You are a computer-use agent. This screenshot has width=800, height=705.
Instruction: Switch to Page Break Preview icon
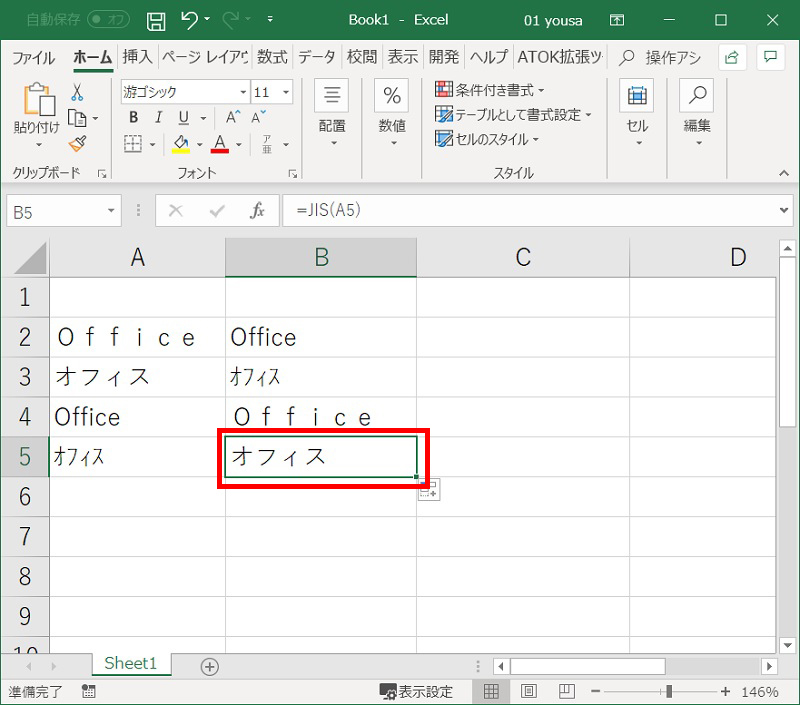(x=566, y=692)
